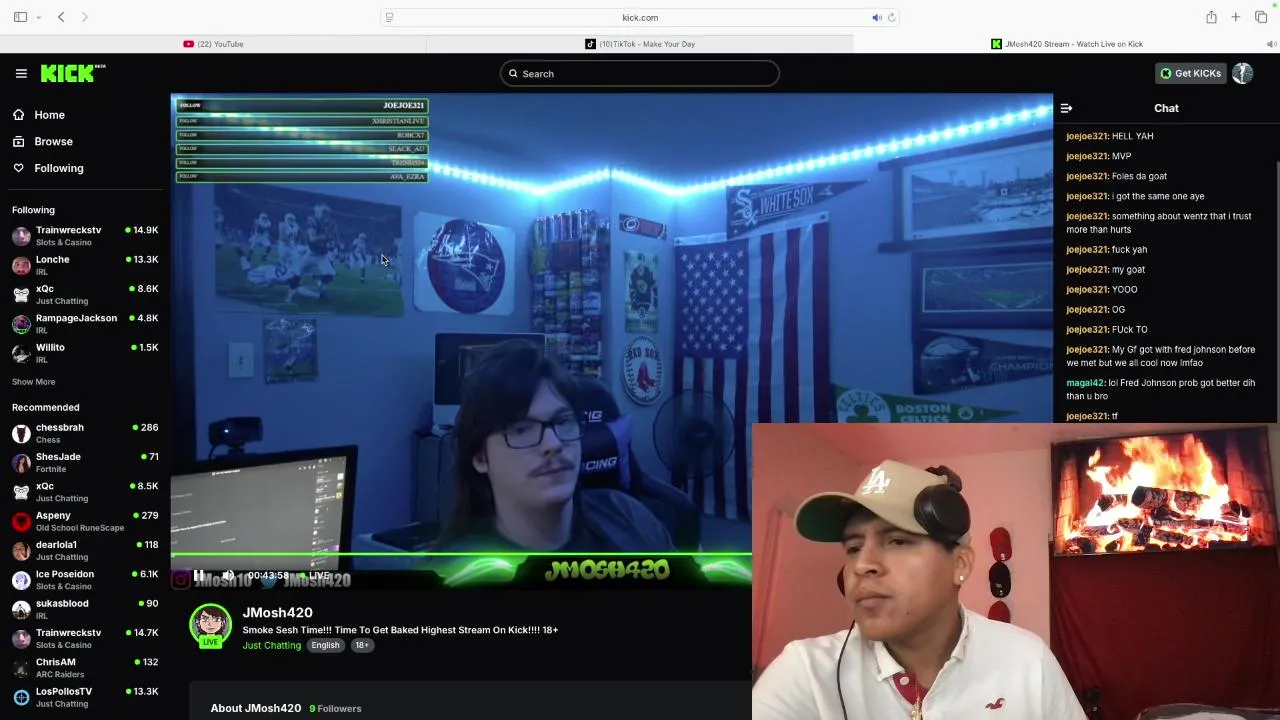Click JMosh420 streamer avatar
The width and height of the screenshot is (1280, 720).
pyautogui.click(x=210, y=625)
